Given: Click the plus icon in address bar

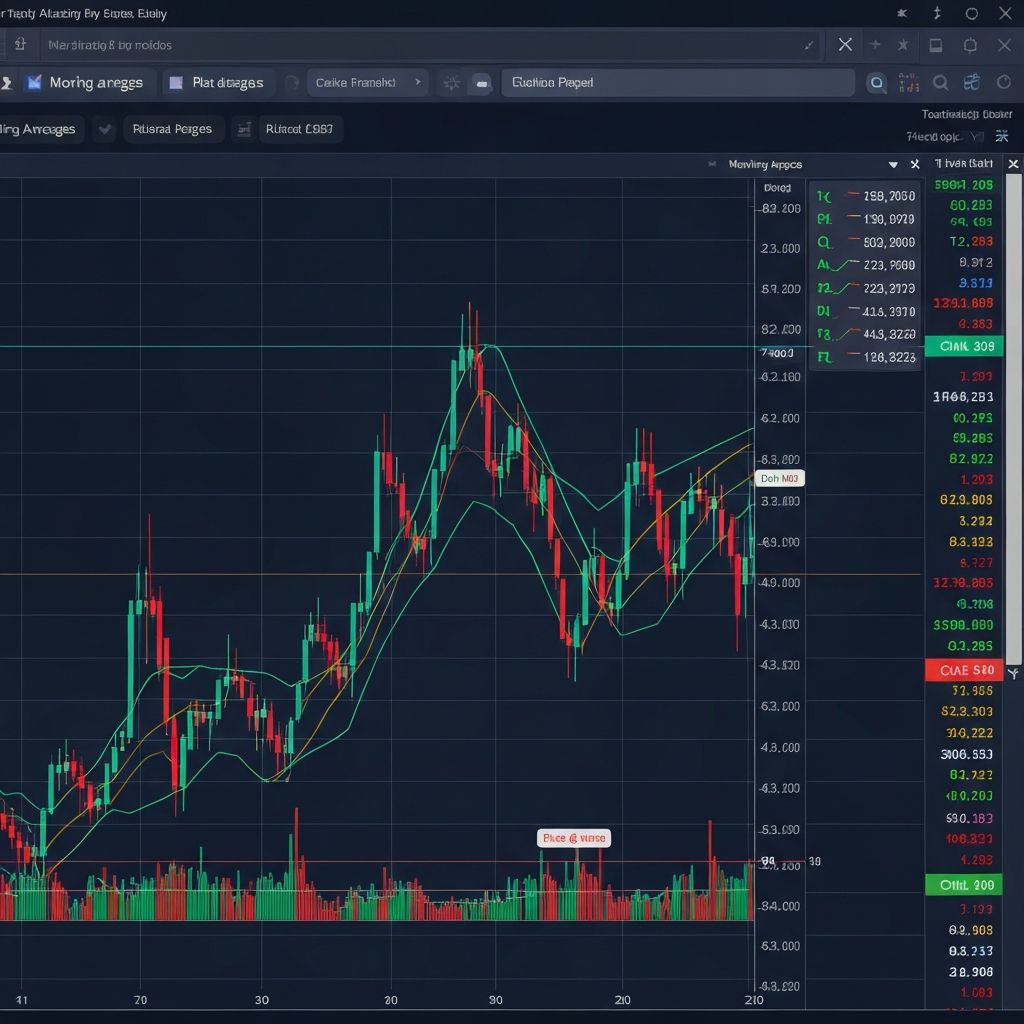Looking at the screenshot, I should point(875,44).
